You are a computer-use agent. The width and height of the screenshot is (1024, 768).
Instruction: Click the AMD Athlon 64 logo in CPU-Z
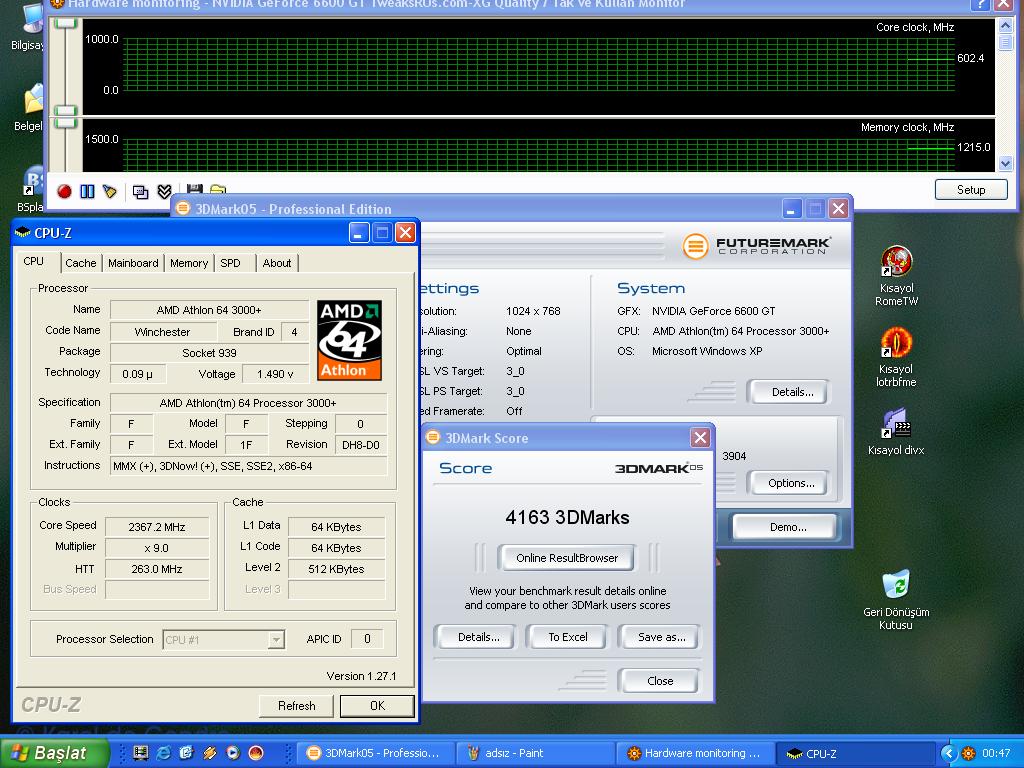(x=349, y=340)
